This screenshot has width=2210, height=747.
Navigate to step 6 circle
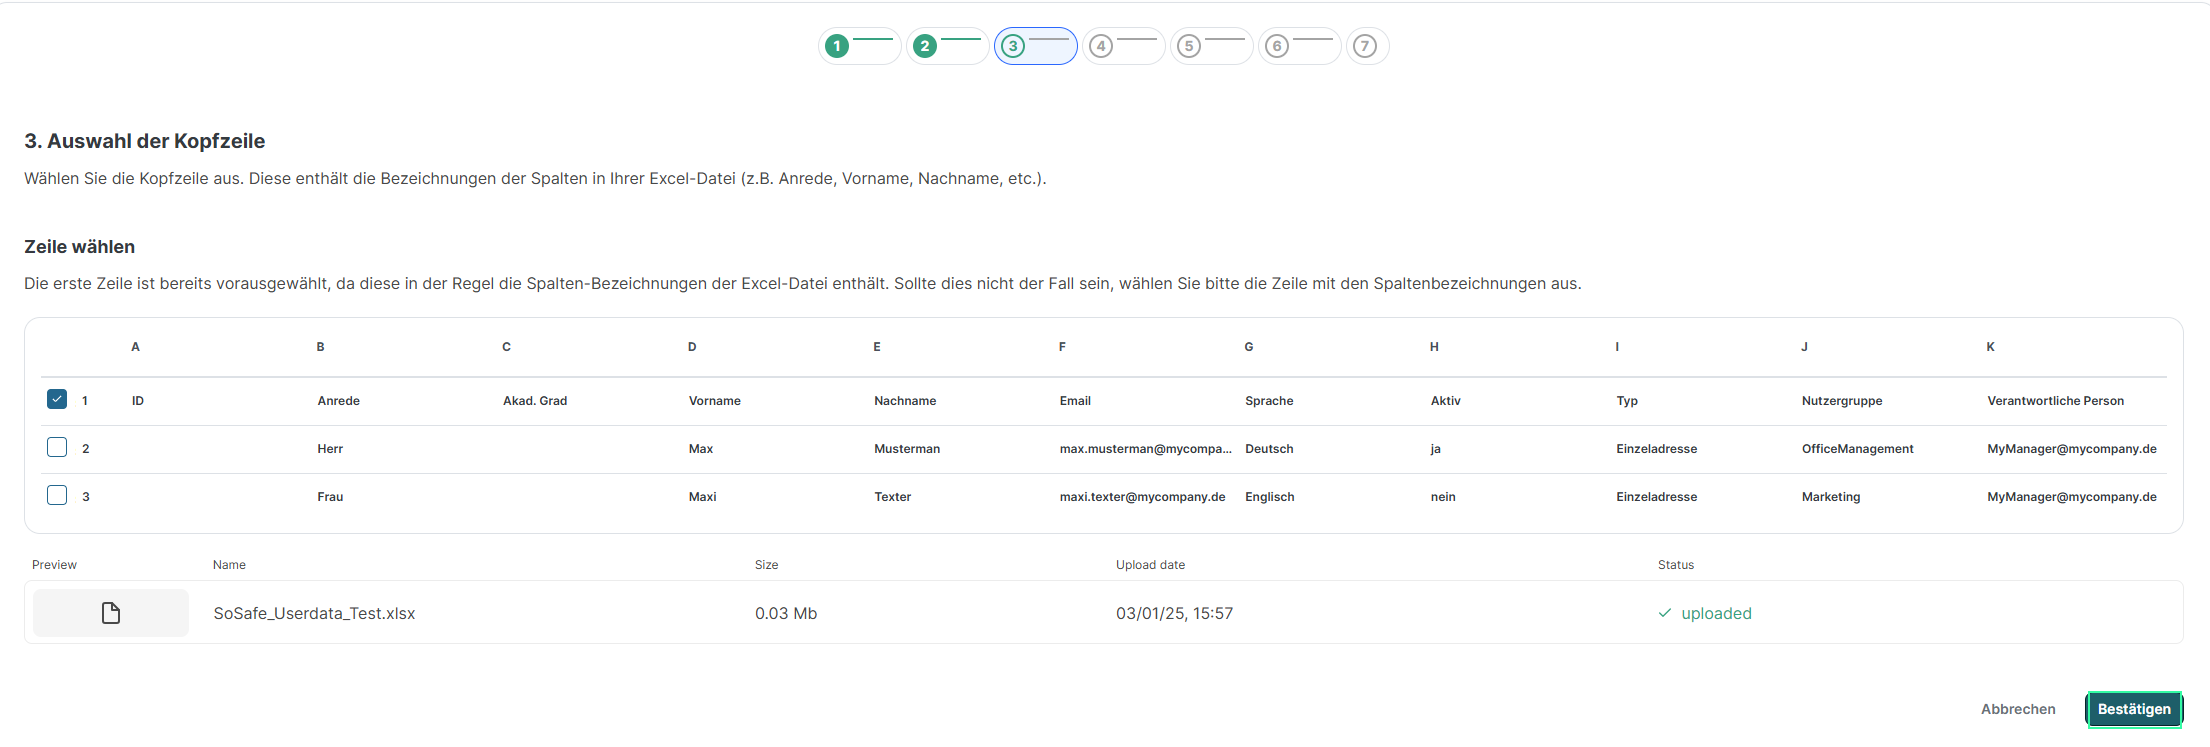tap(1277, 46)
